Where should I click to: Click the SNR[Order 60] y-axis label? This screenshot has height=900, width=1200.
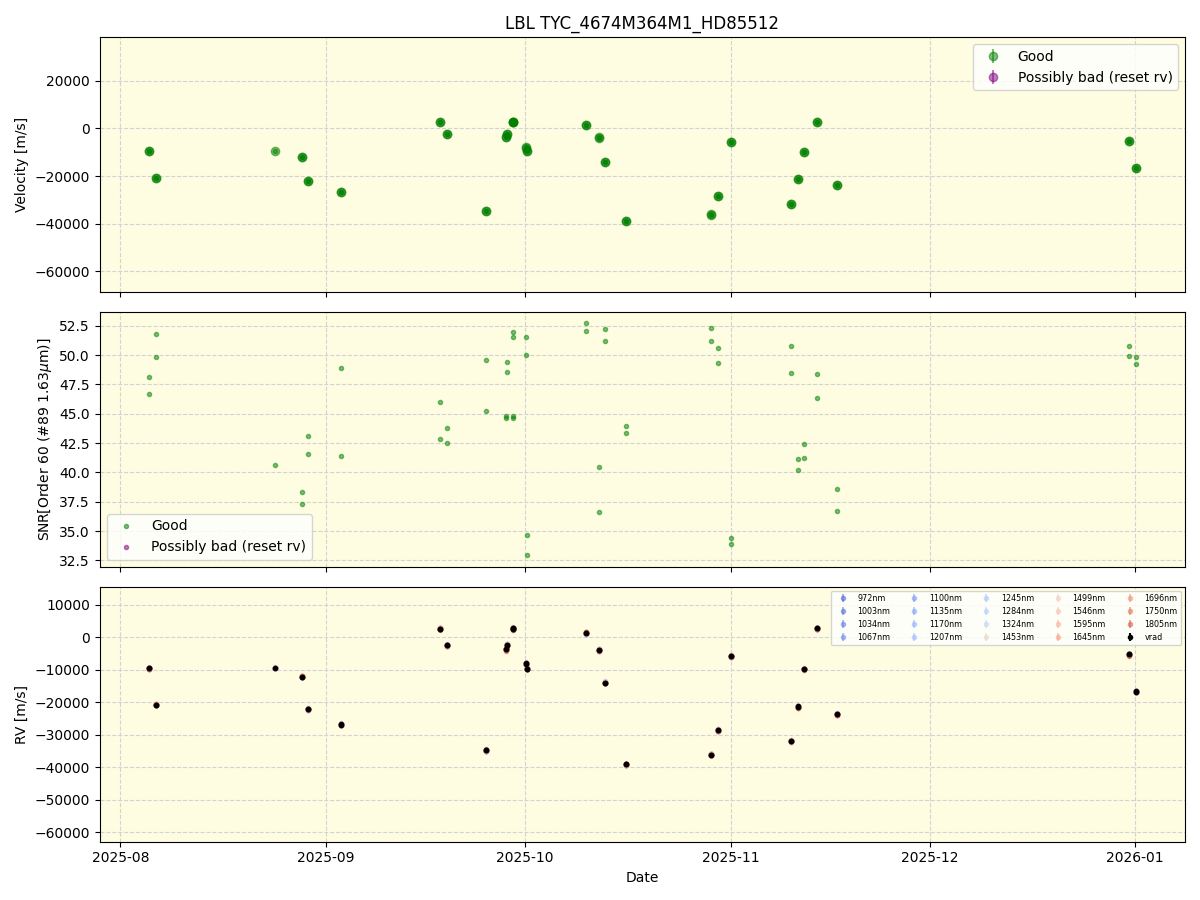44,439
